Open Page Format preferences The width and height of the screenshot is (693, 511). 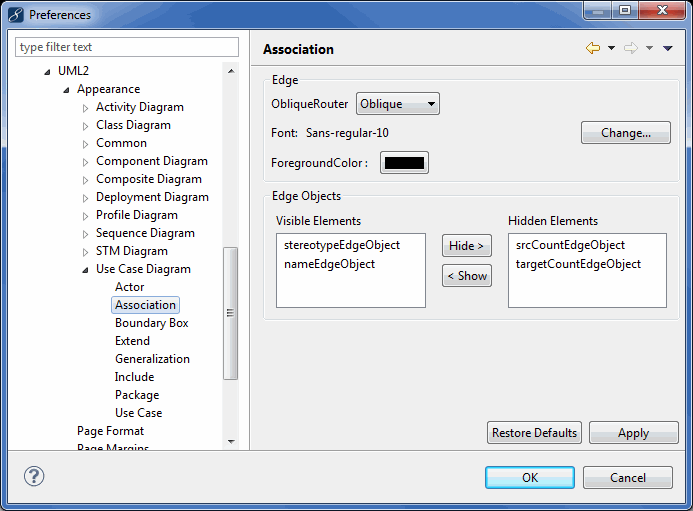tap(110, 431)
